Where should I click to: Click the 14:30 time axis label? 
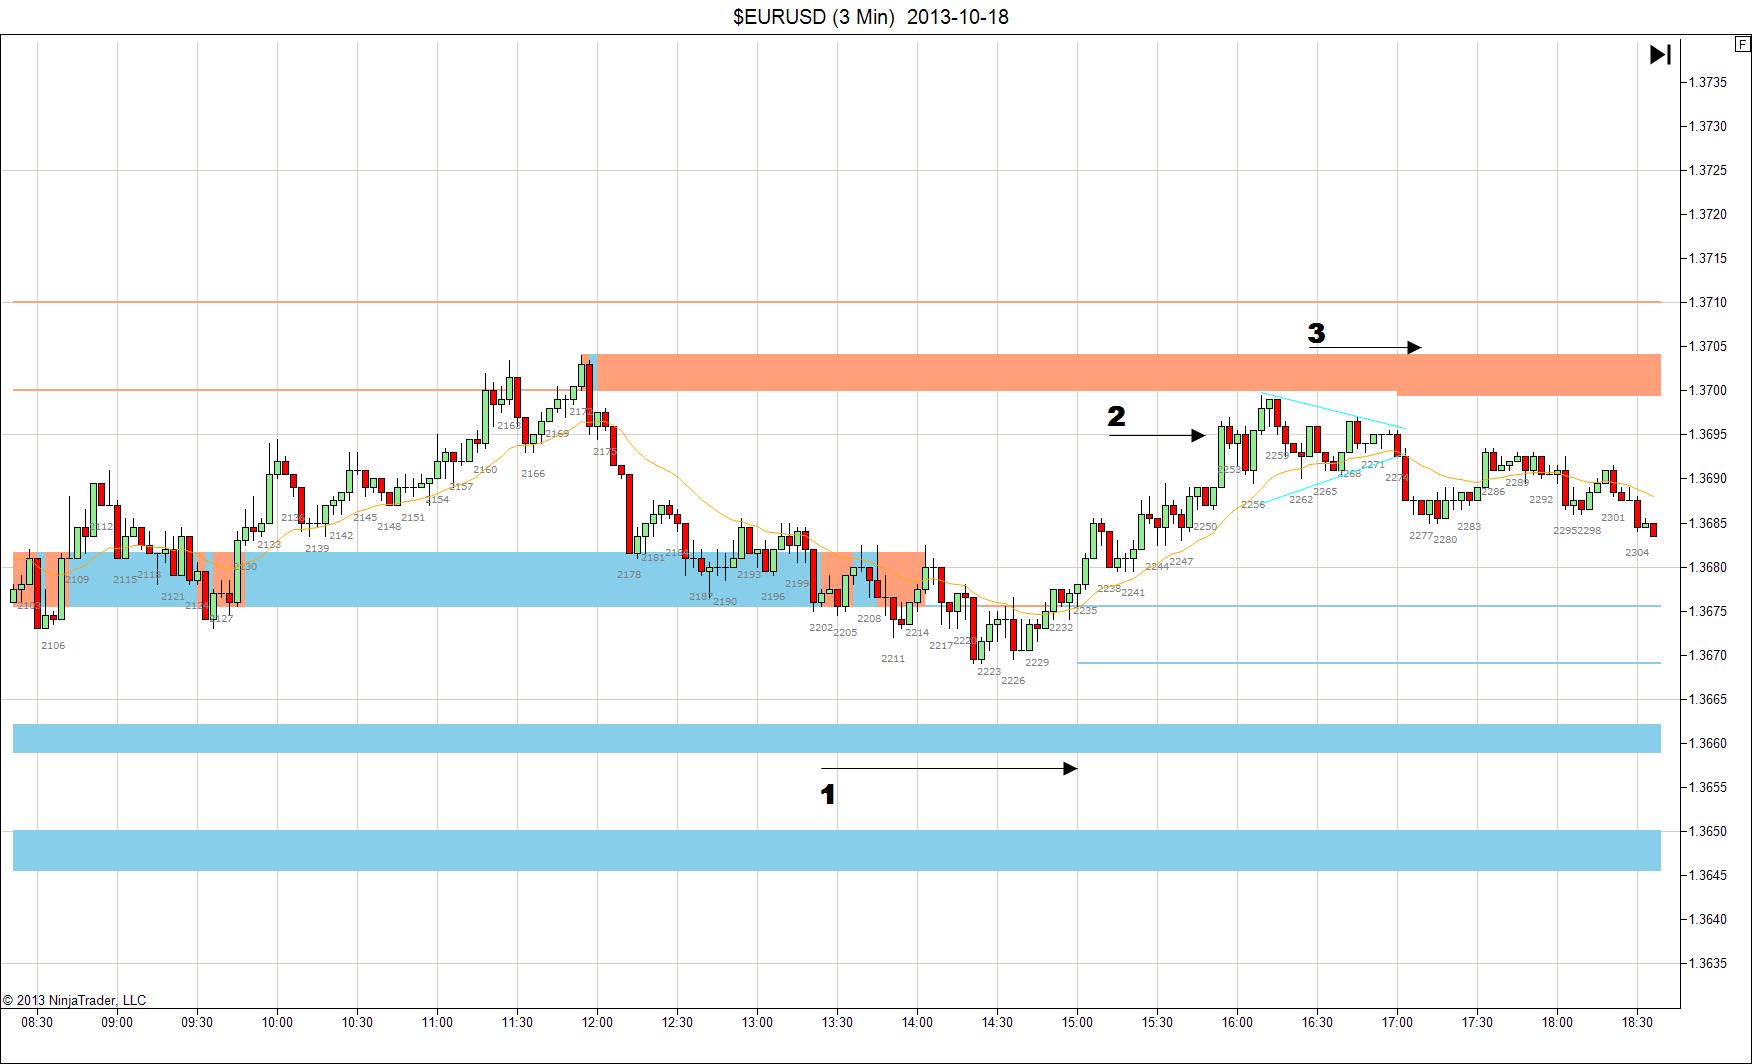tap(997, 1022)
